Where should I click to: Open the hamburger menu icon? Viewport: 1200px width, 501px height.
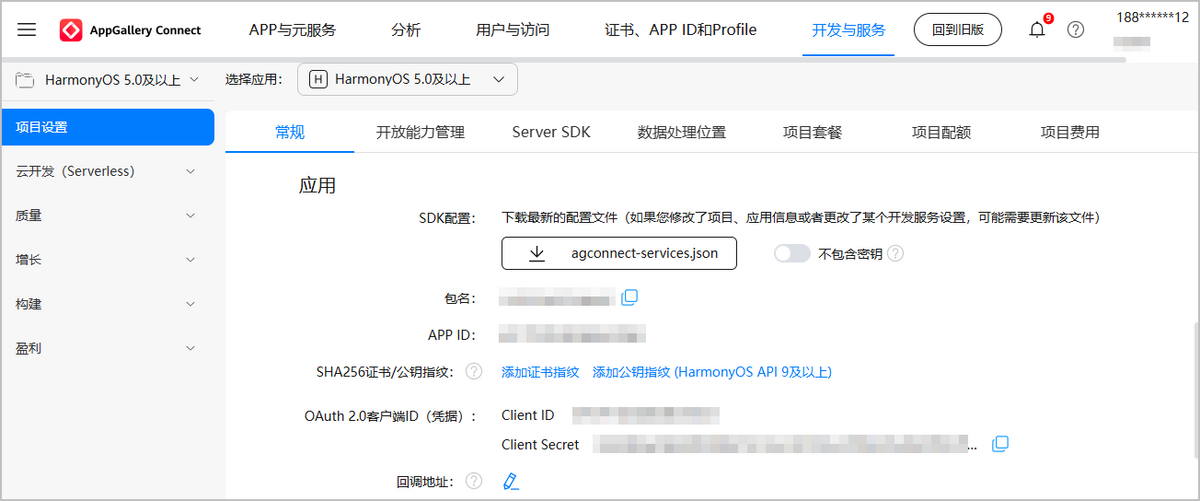pyautogui.click(x=27, y=30)
